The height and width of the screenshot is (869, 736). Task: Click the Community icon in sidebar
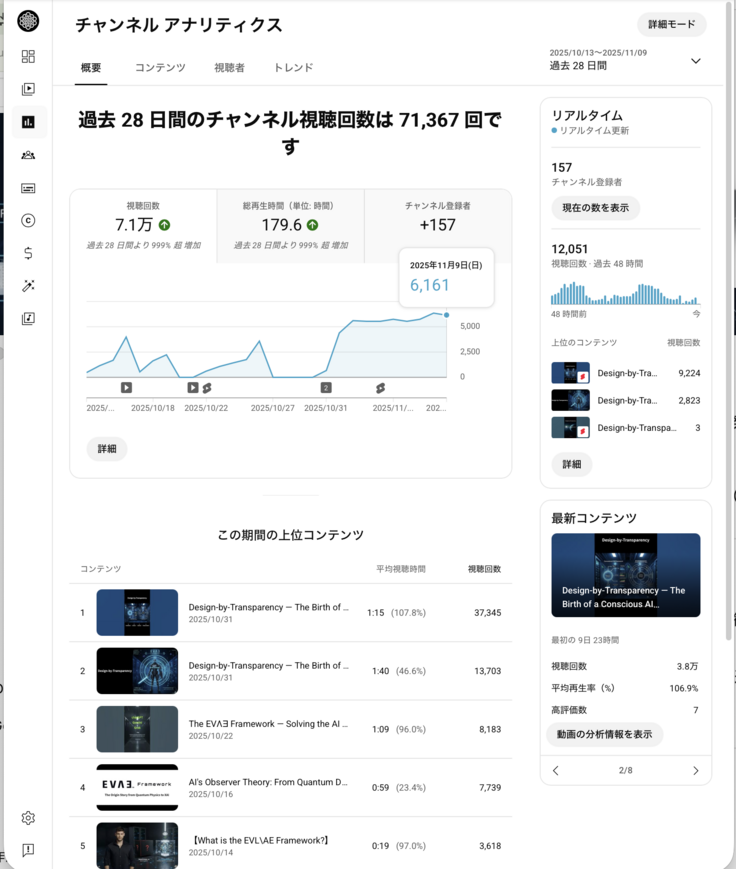tap(28, 155)
